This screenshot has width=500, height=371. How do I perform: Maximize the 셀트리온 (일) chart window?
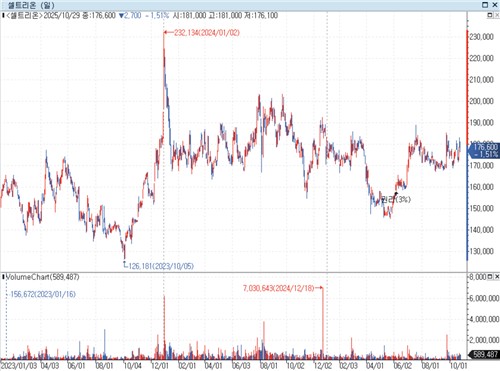[x=485, y=5]
